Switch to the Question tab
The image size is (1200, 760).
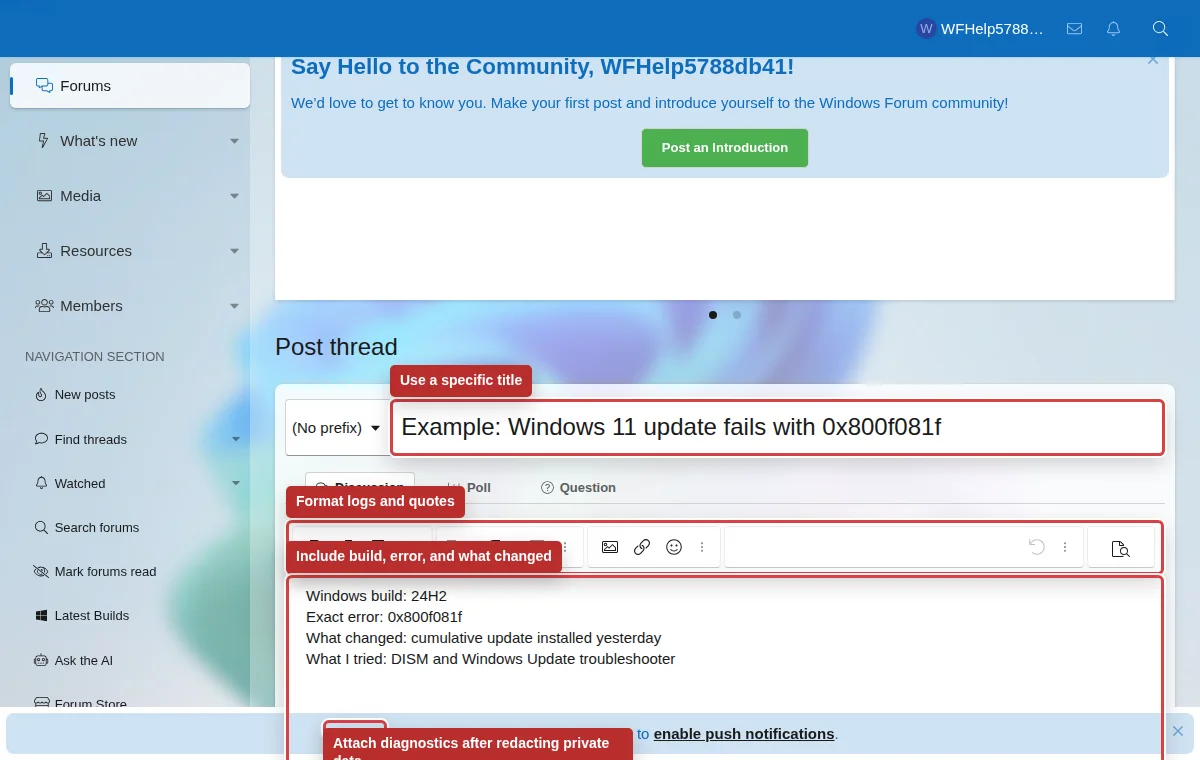(578, 488)
